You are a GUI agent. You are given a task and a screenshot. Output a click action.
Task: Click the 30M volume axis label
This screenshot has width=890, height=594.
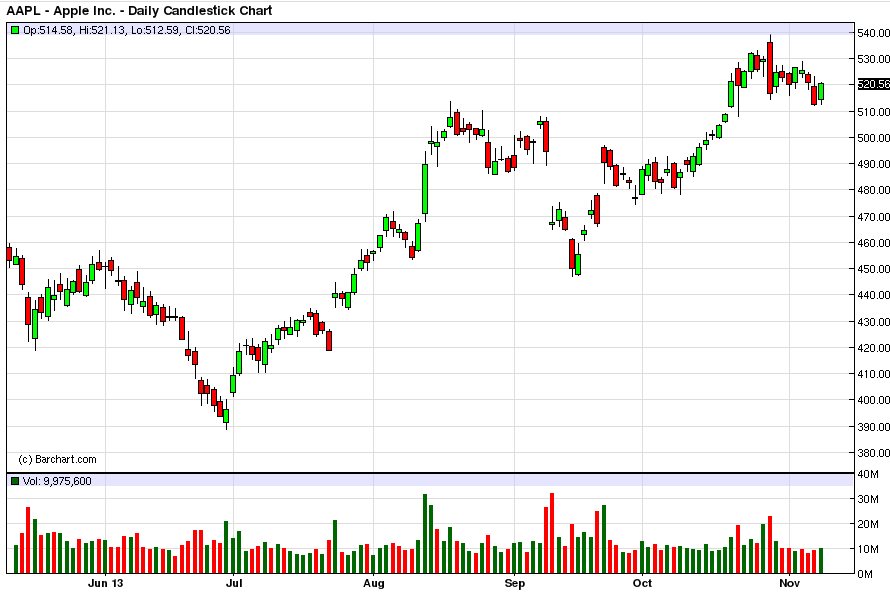[868, 499]
